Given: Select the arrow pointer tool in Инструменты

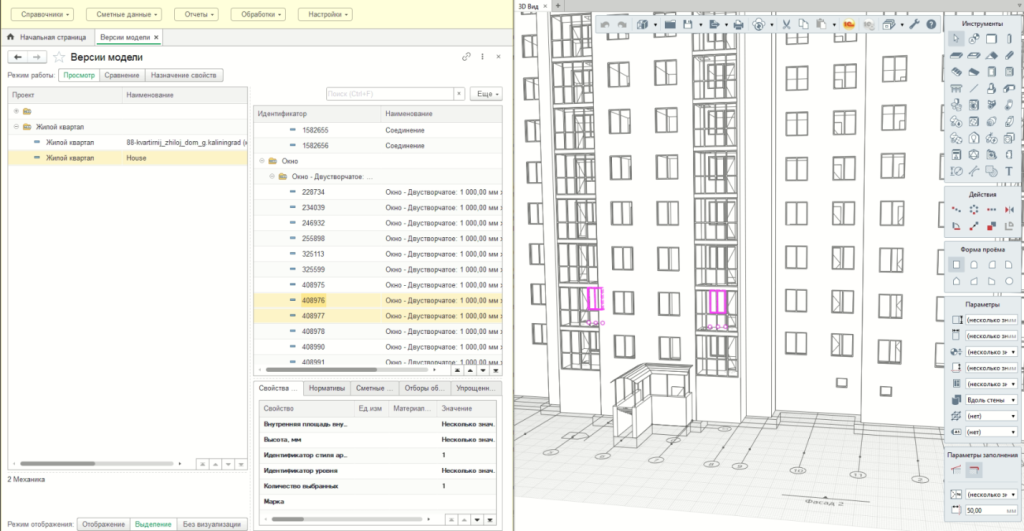Looking at the screenshot, I should [957, 38].
